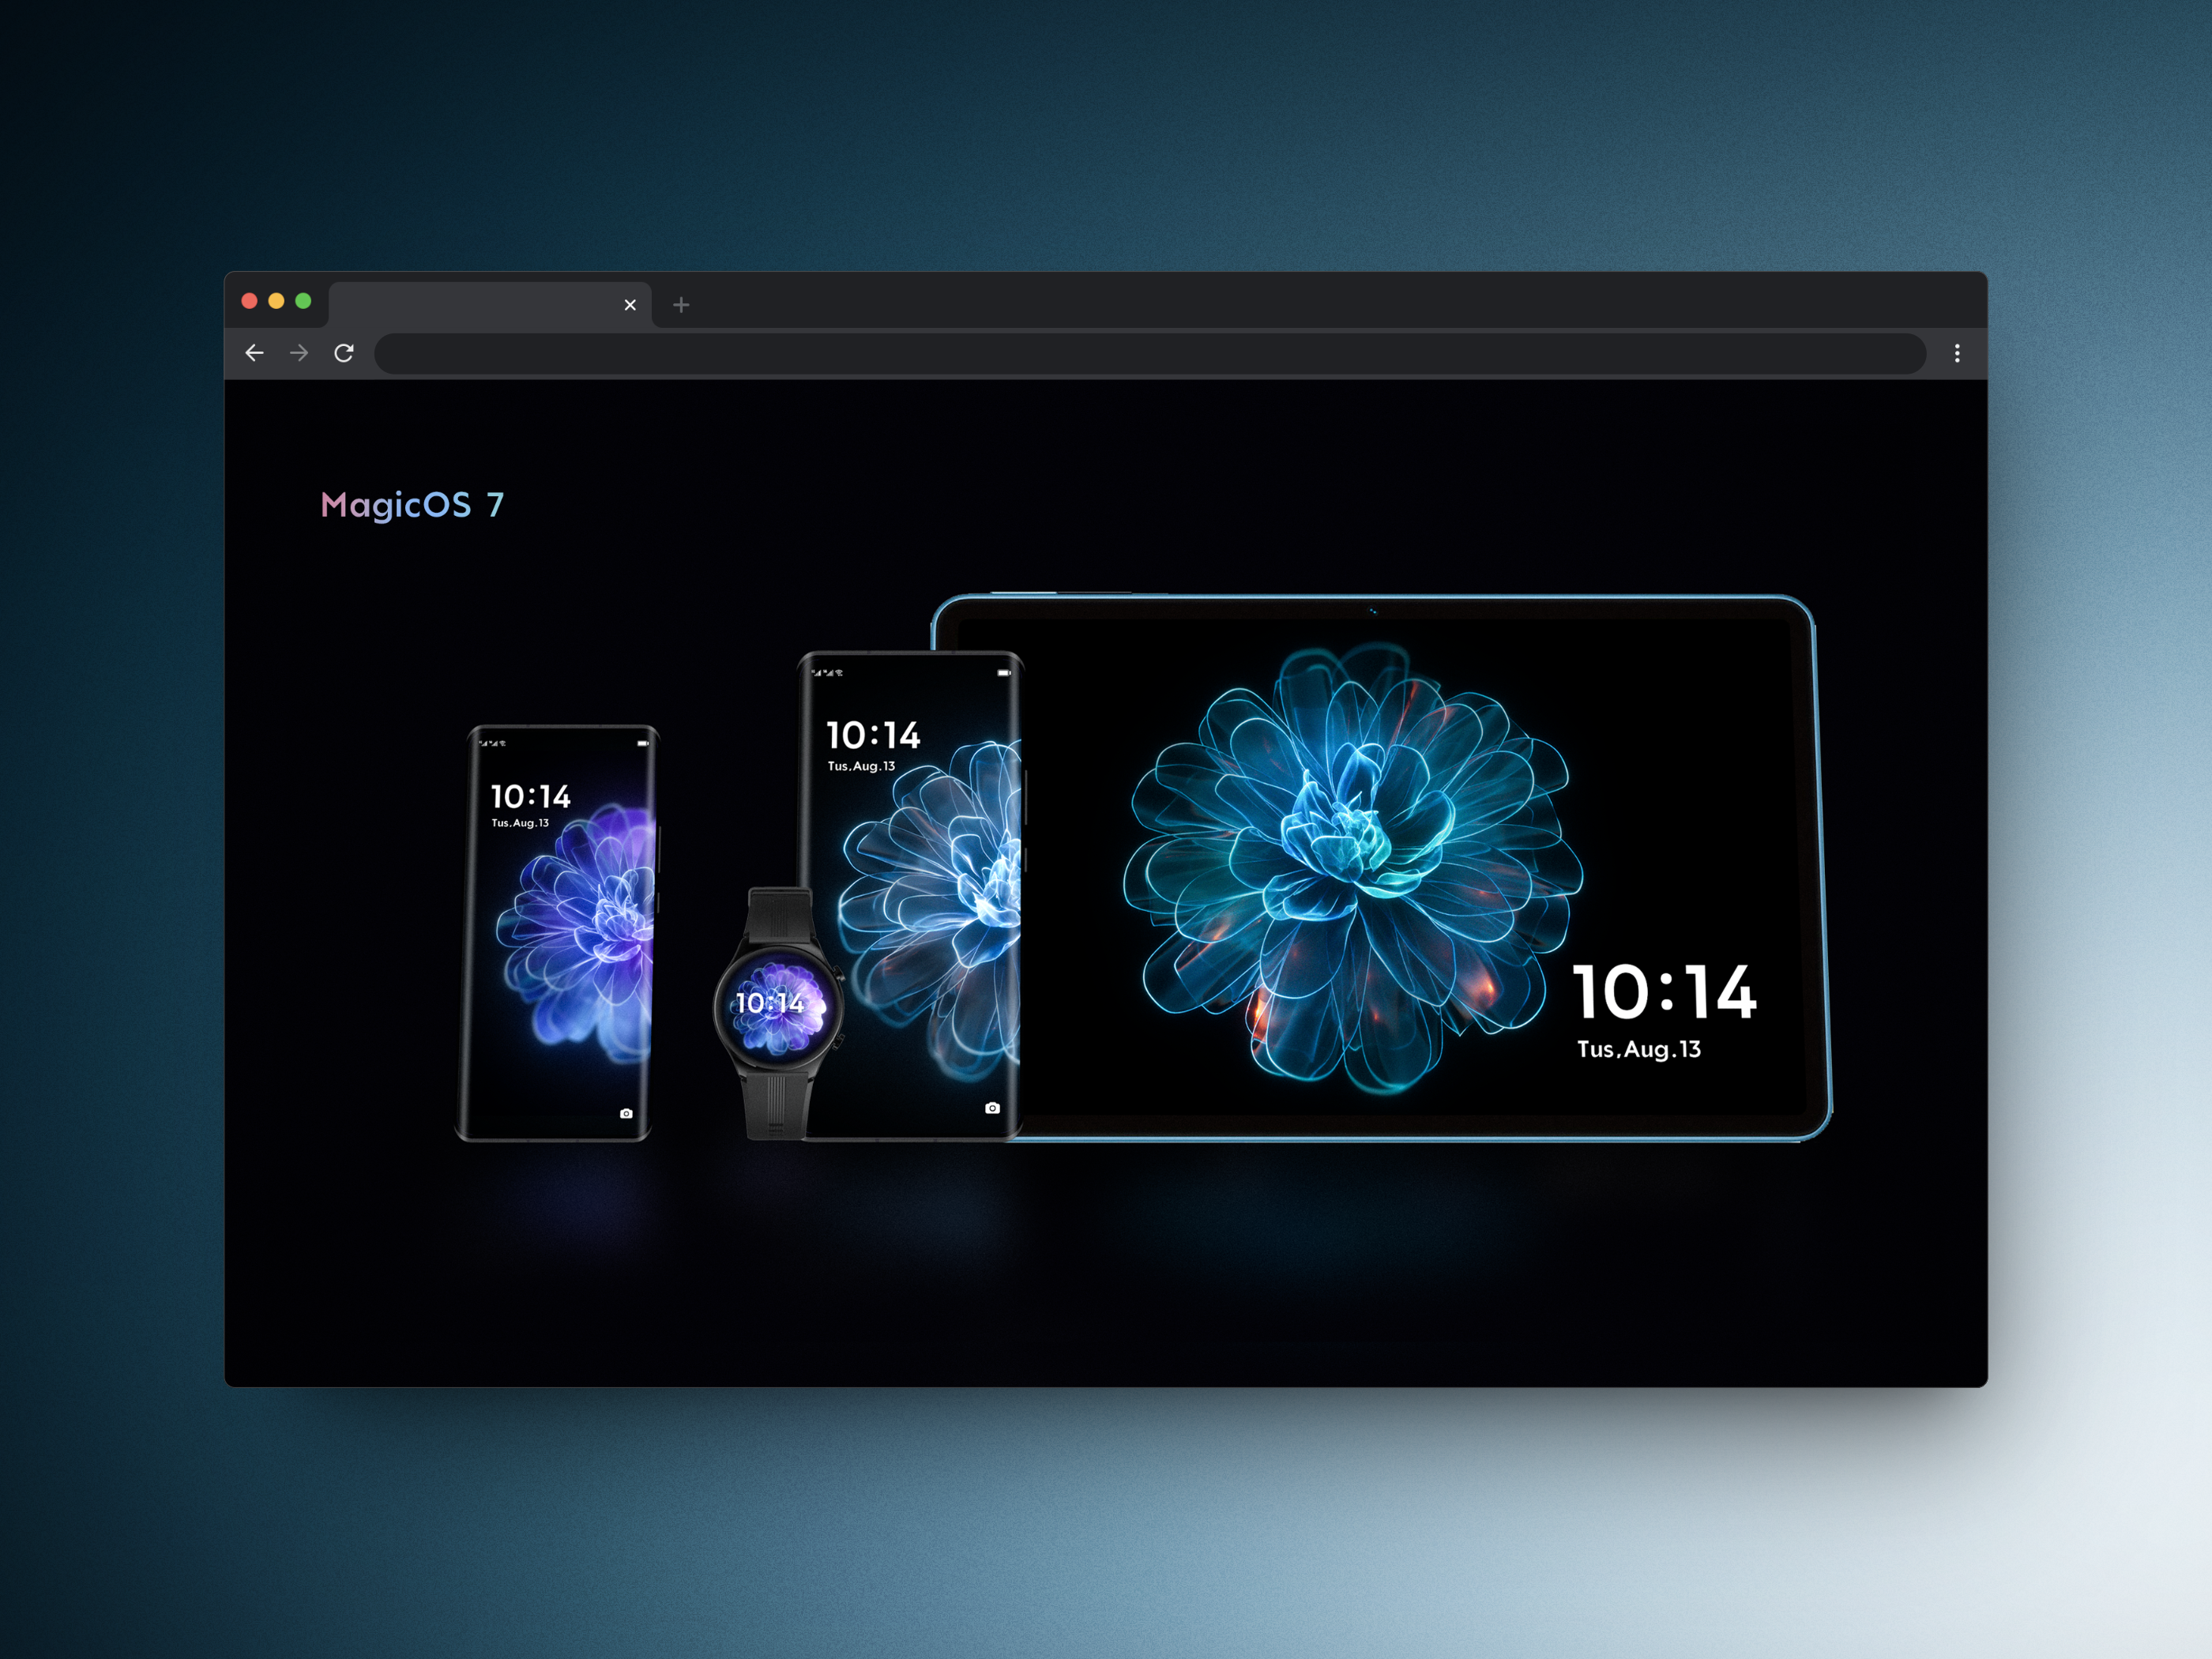This screenshot has height=1659, width=2212.
Task: Select the current browser tab
Action: click(480, 304)
